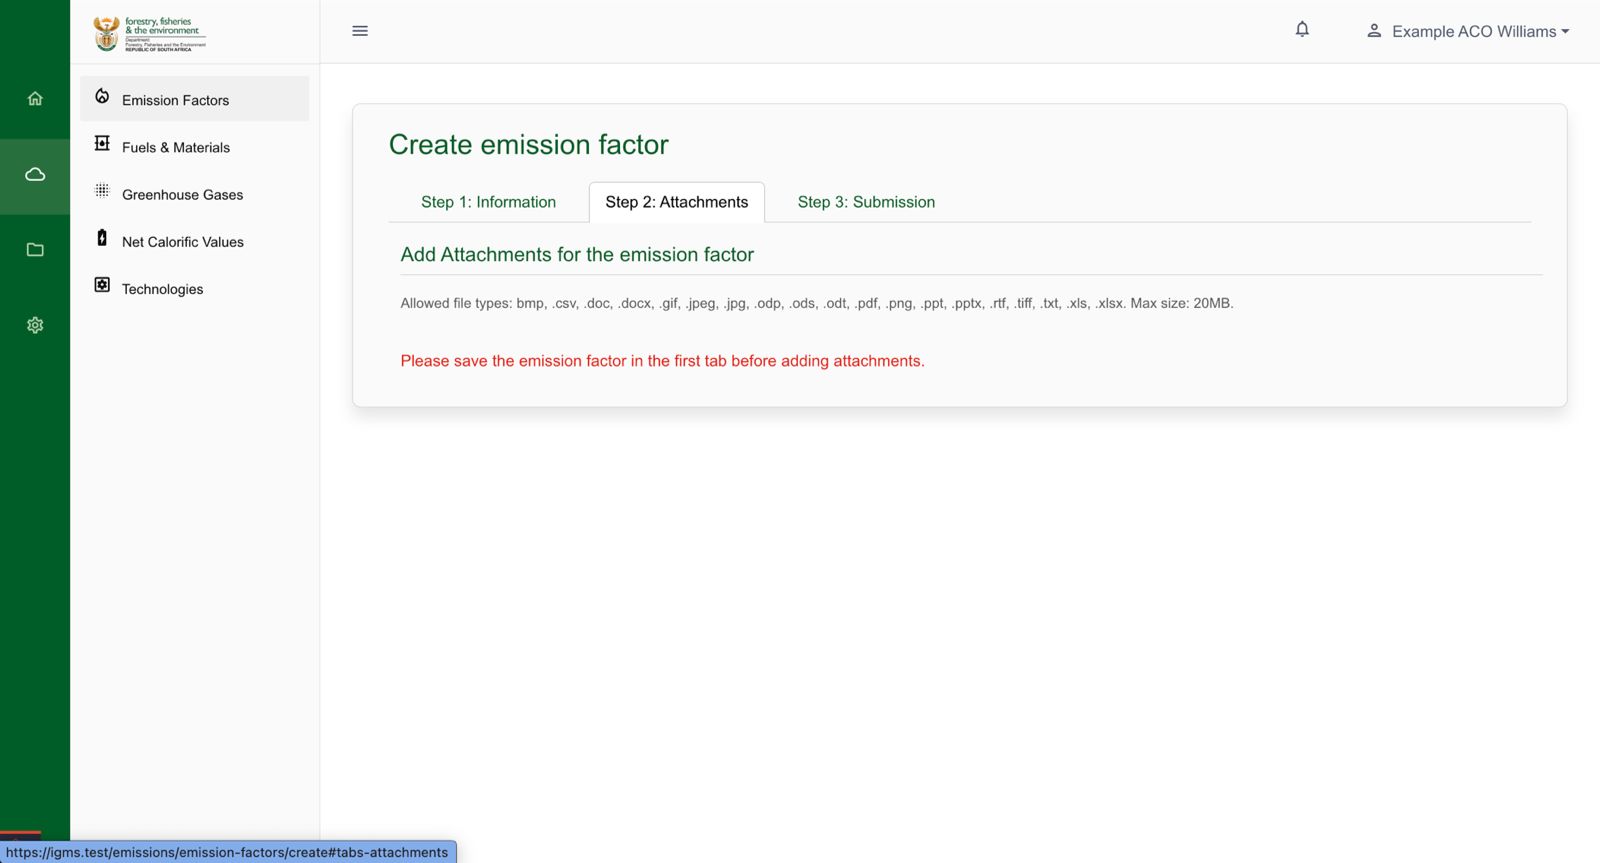Click the Create emission factor heading
This screenshot has height=863, width=1600.
[528, 145]
